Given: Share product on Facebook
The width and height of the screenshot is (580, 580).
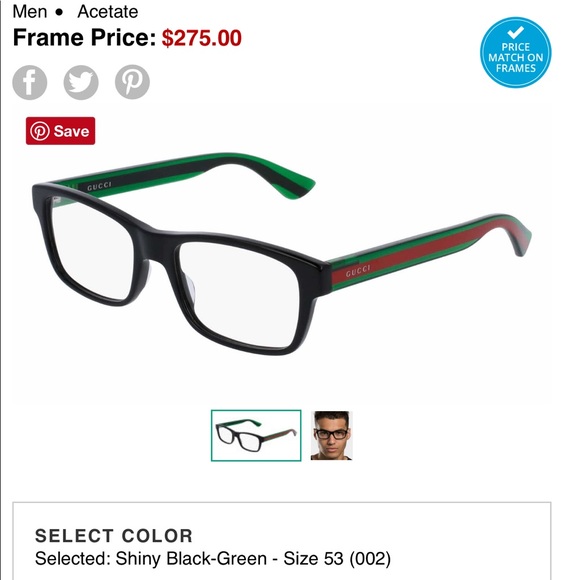Looking at the screenshot, I should pyautogui.click(x=30, y=82).
